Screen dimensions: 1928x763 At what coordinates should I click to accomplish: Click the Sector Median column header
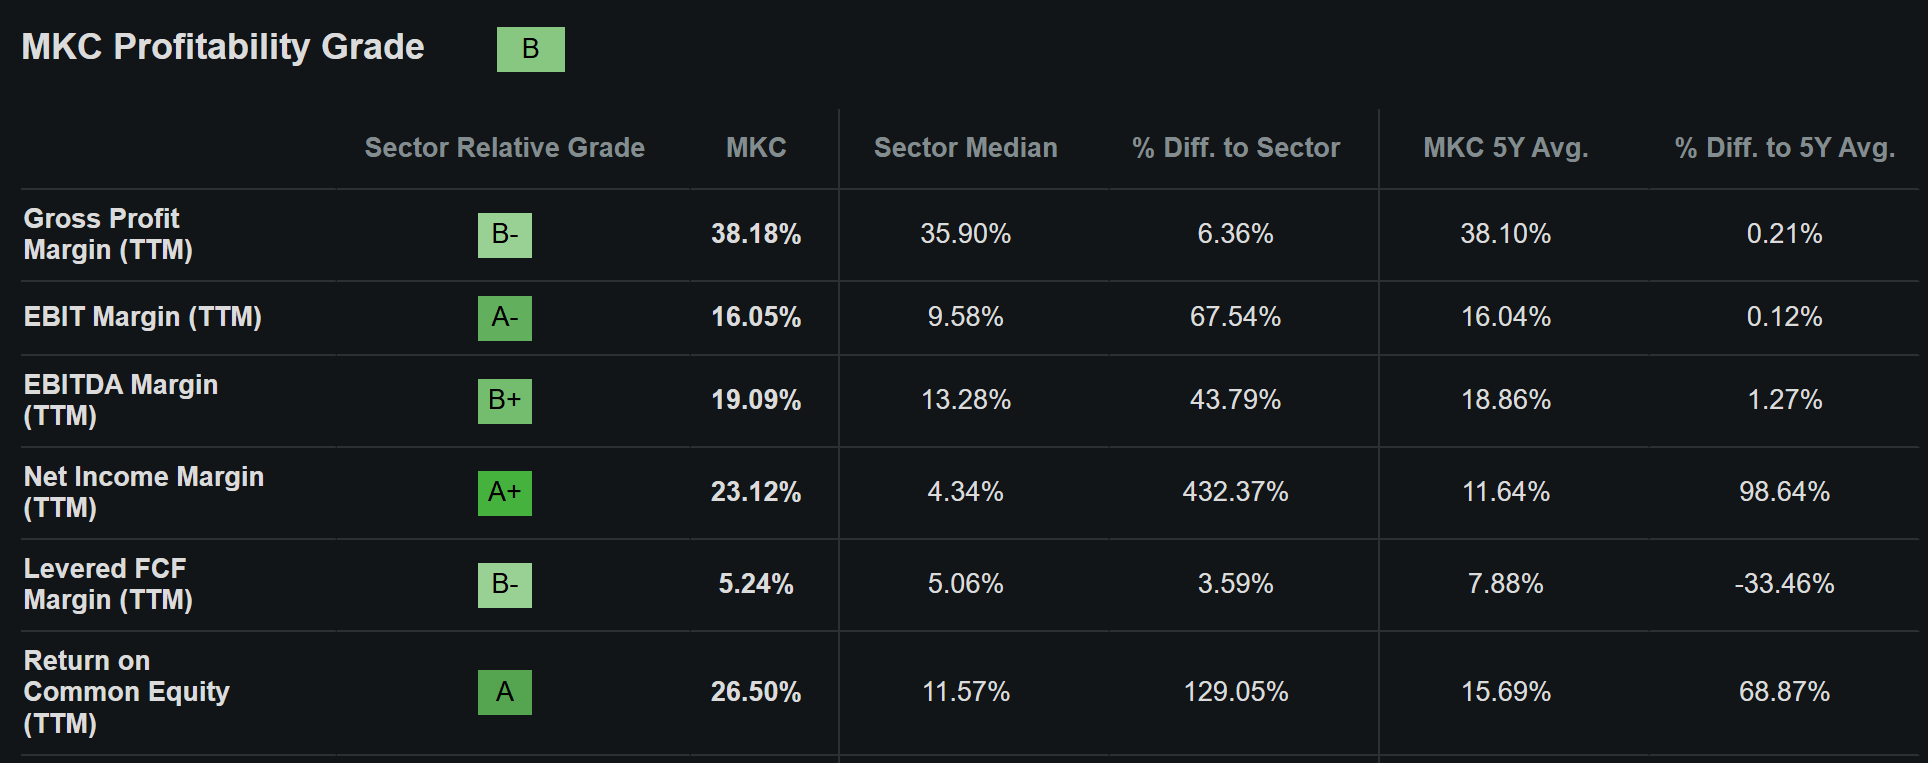coord(965,148)
